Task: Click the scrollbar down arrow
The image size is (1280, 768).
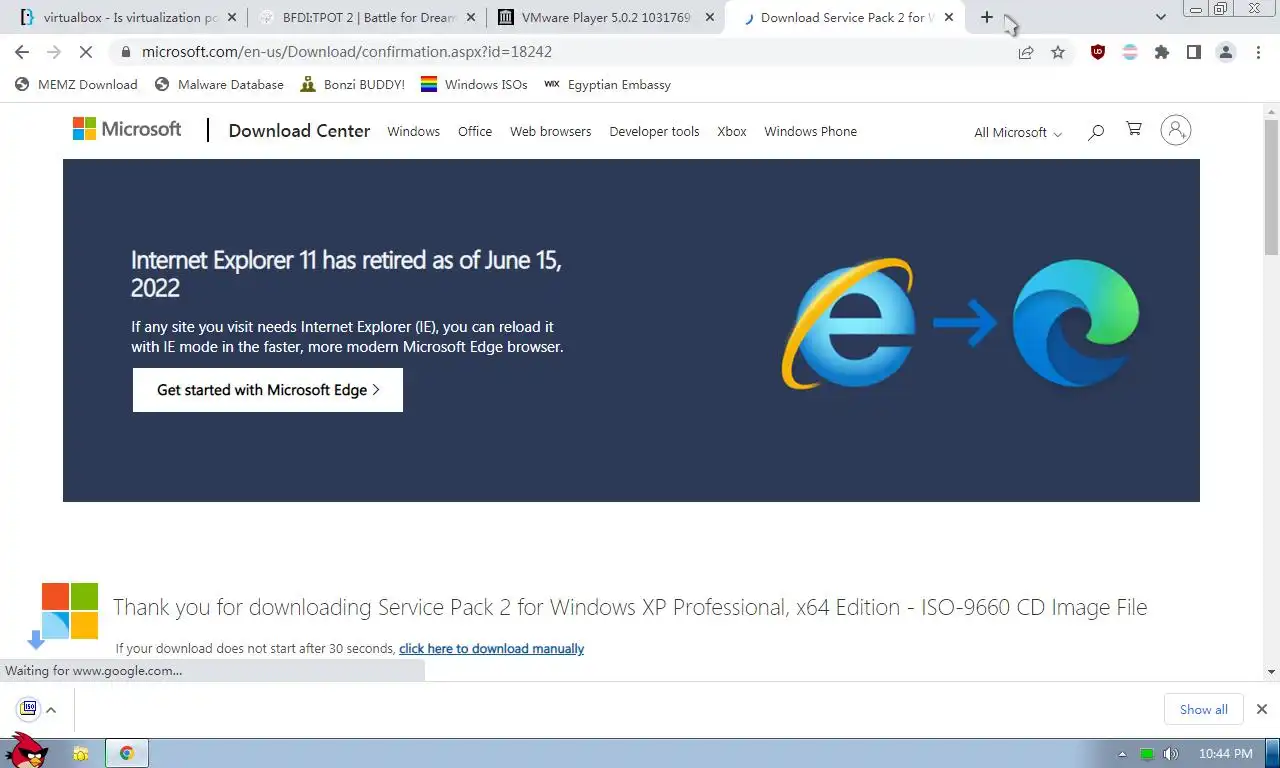Action: (1271, 672)
